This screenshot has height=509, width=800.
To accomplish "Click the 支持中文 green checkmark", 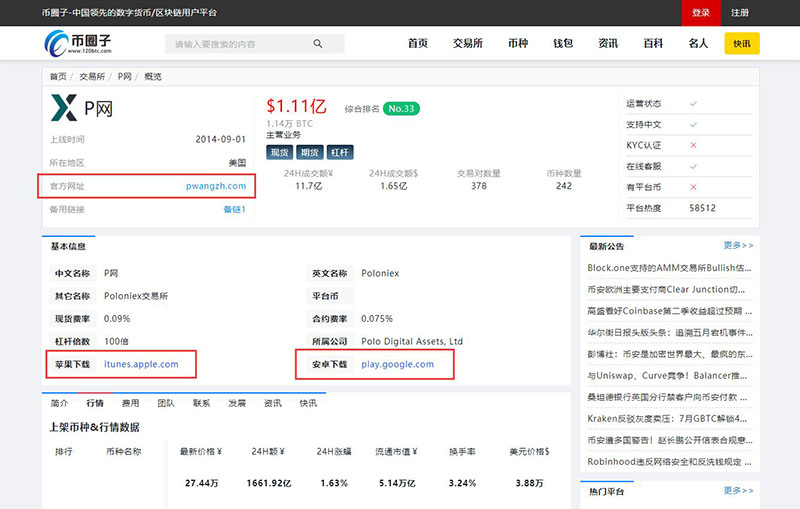I will pyautogui.click(x=693, y=124).
